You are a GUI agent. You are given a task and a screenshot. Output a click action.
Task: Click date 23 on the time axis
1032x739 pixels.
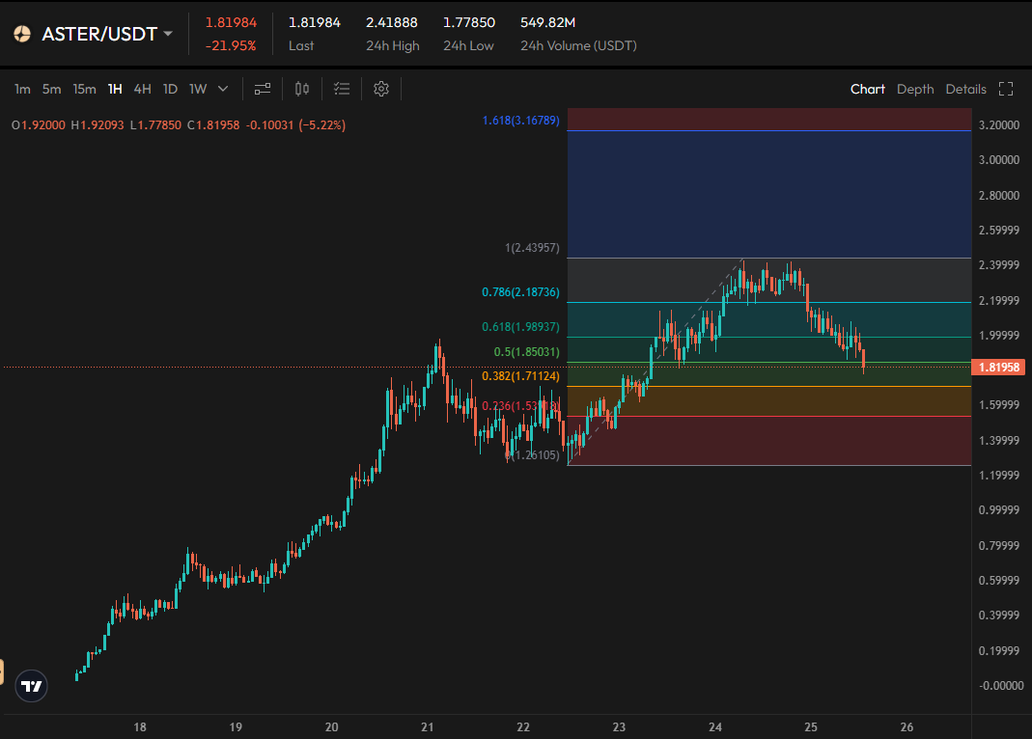pyautogui.click(x=619, y=727)
